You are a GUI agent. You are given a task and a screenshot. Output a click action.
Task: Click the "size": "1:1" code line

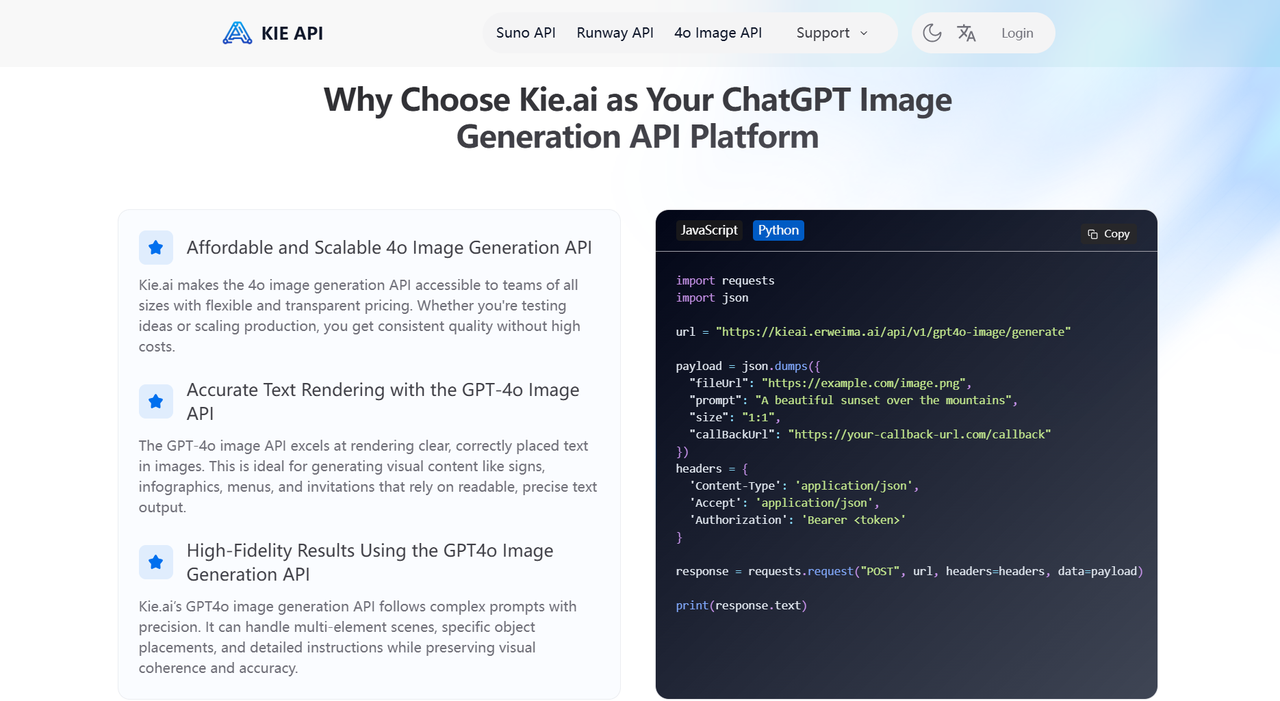[x=735, y=417]
